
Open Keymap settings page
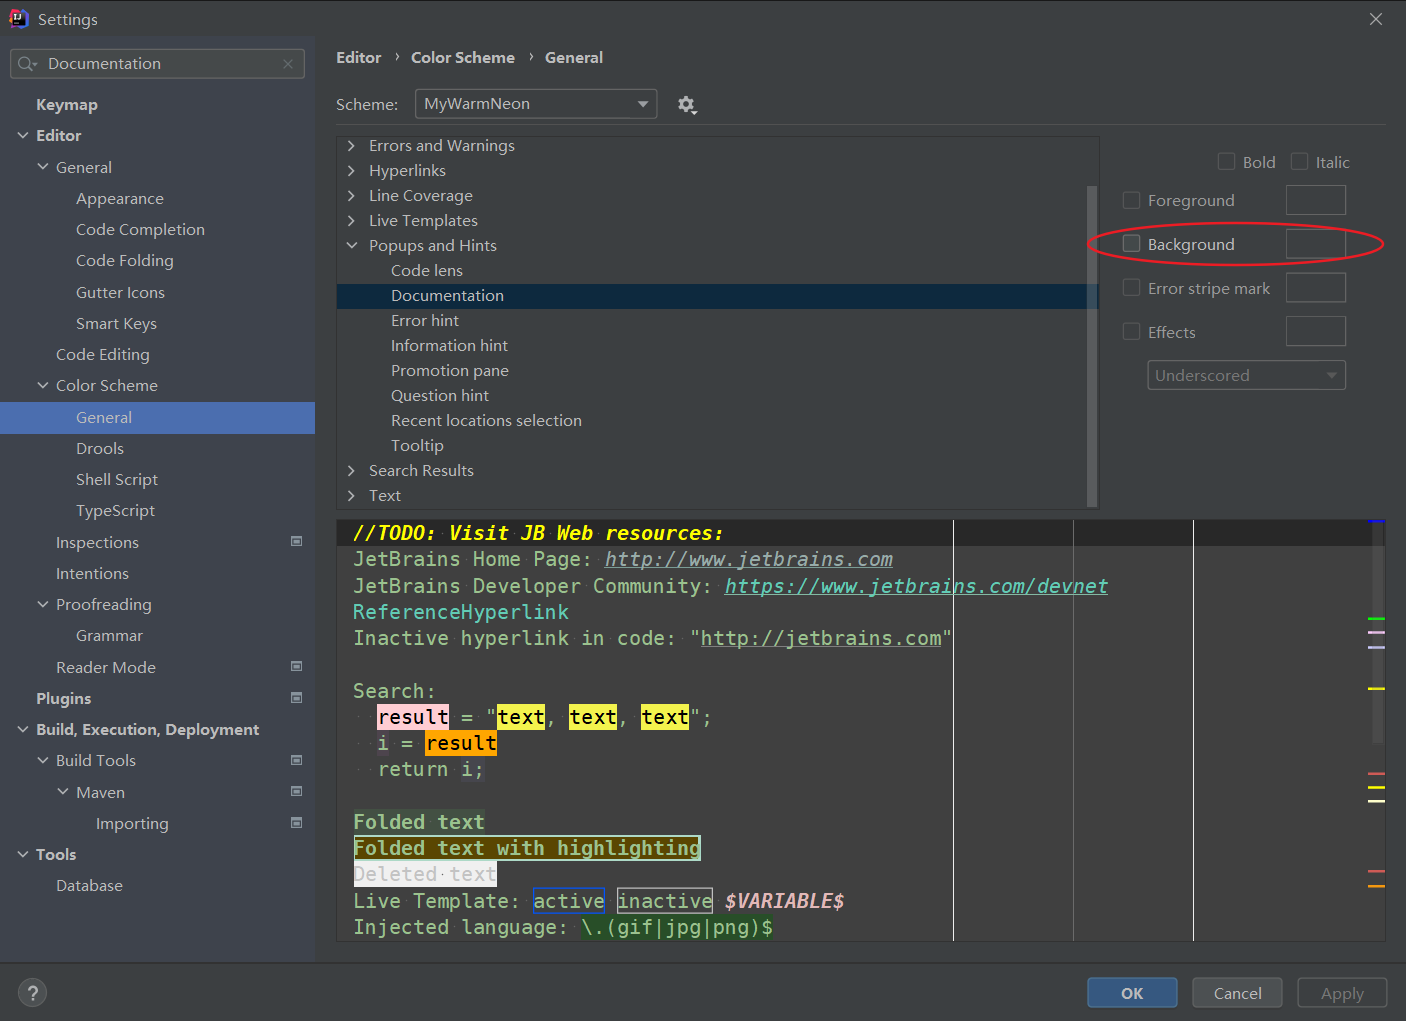(x=67, y=105)
